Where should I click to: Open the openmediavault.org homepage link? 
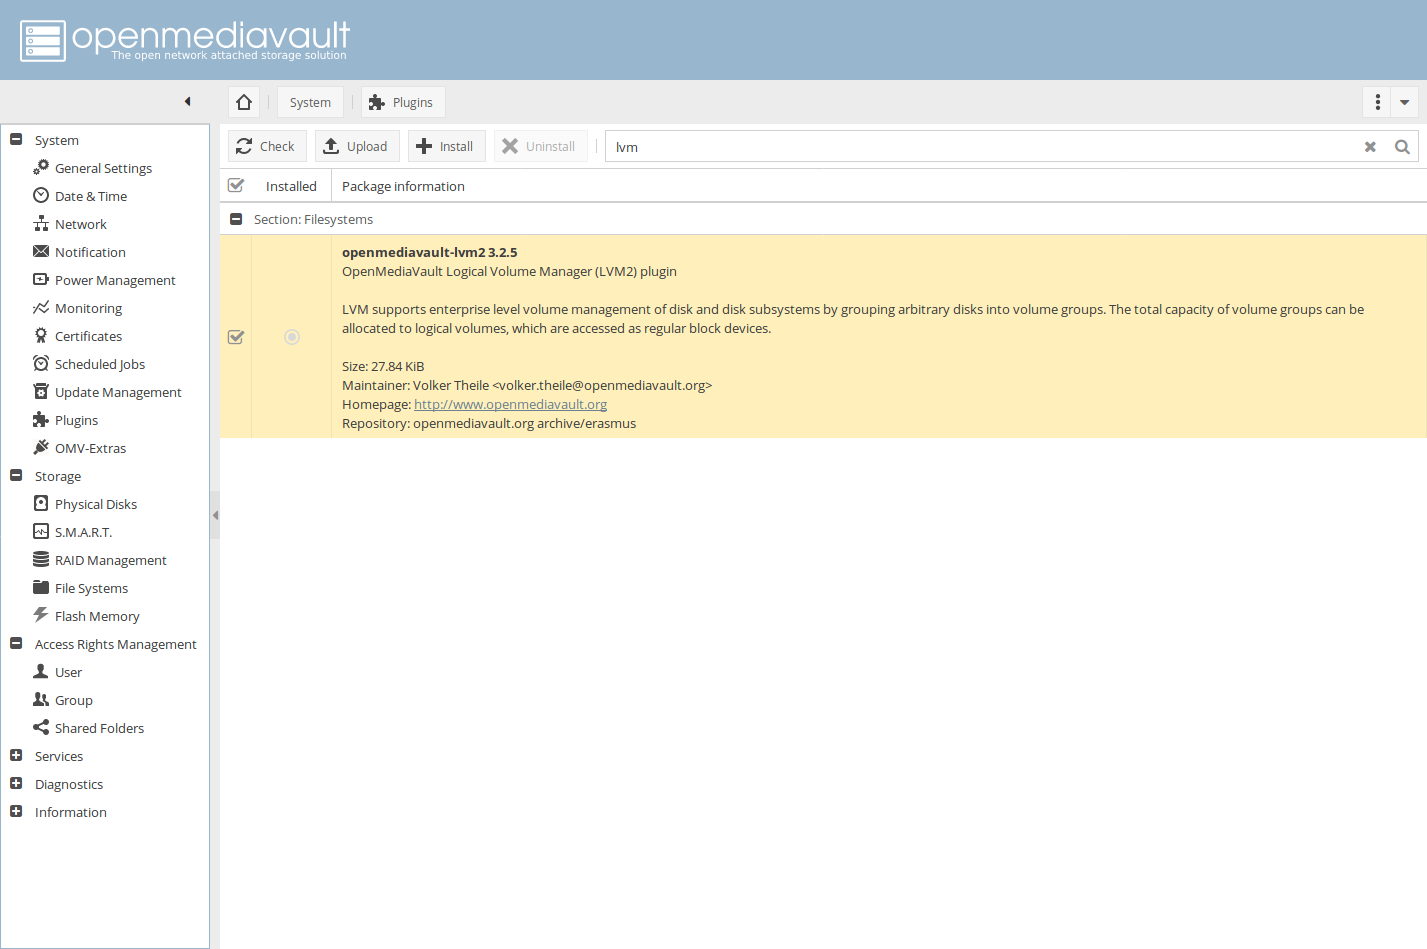(x=510, y=404)
